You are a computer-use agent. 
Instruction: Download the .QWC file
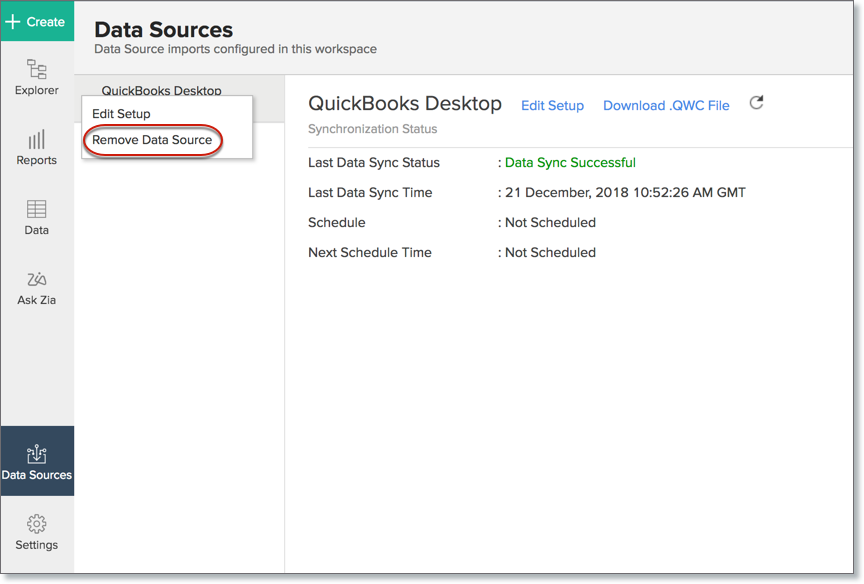pos(666,106)
